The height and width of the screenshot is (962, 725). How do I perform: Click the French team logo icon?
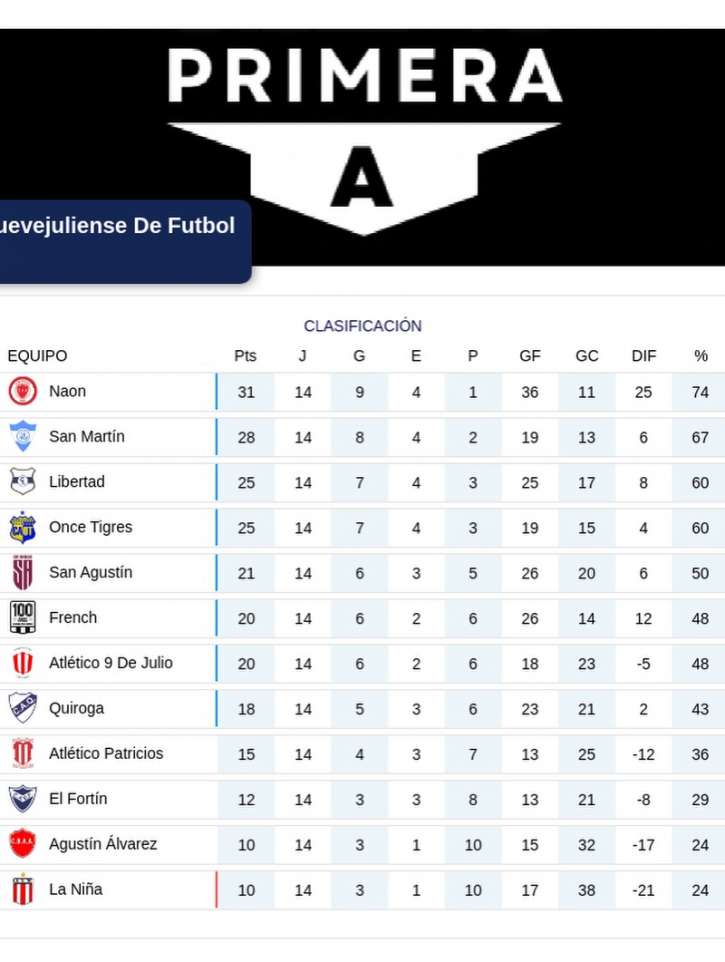[x=22, y=618]
